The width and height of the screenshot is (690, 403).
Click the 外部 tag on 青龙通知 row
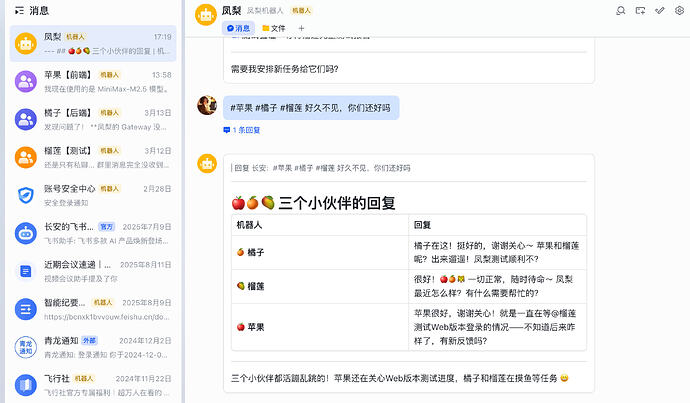pos(90,341)
